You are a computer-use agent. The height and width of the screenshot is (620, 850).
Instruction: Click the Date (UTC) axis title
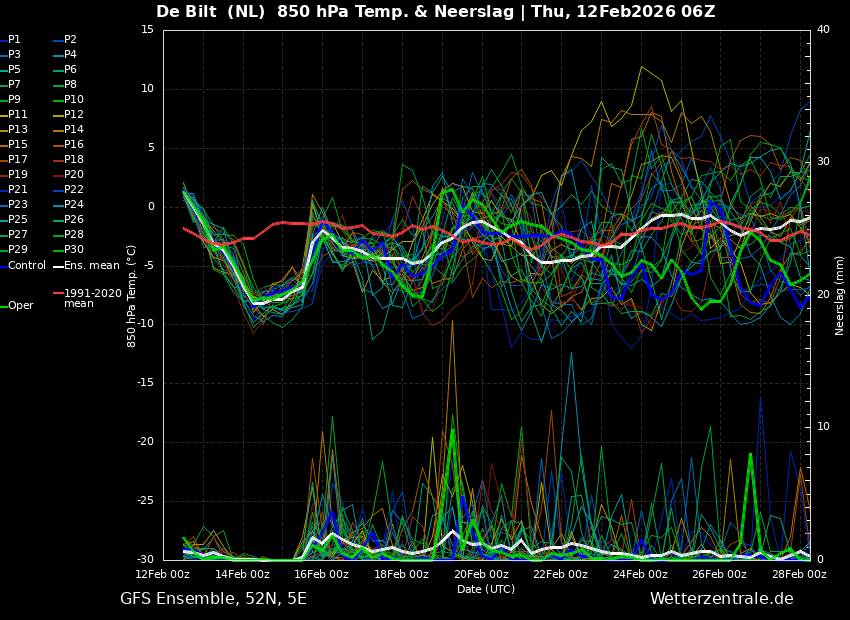(486, 589)
